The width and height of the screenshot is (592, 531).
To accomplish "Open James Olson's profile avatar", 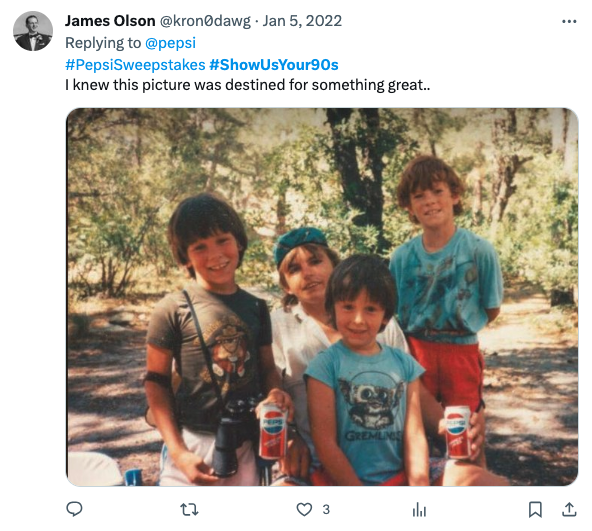I will pos(33,31).
